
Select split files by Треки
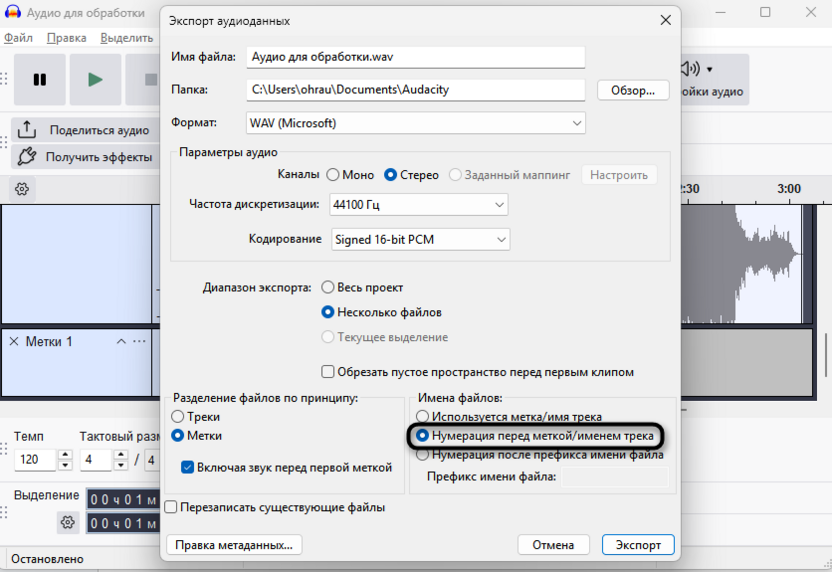tap(195, 417)
